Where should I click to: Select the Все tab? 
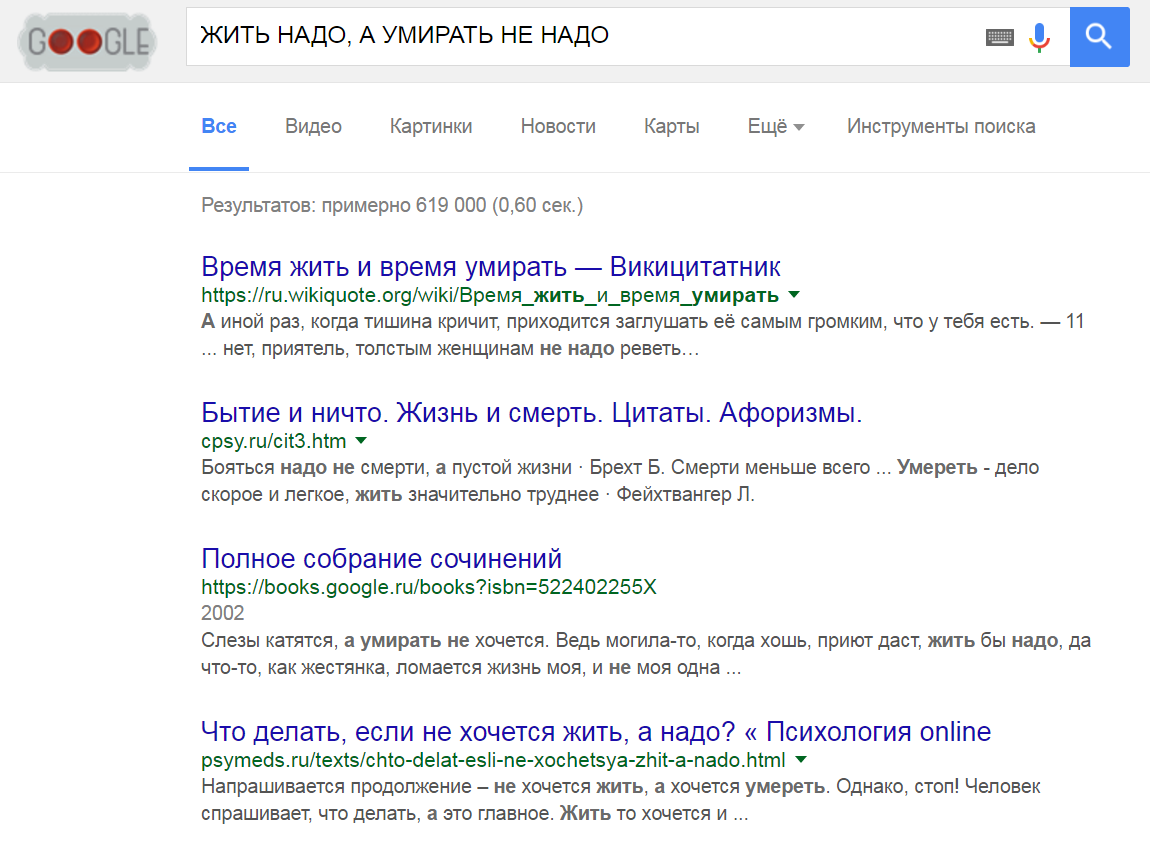tap(219, 126)
